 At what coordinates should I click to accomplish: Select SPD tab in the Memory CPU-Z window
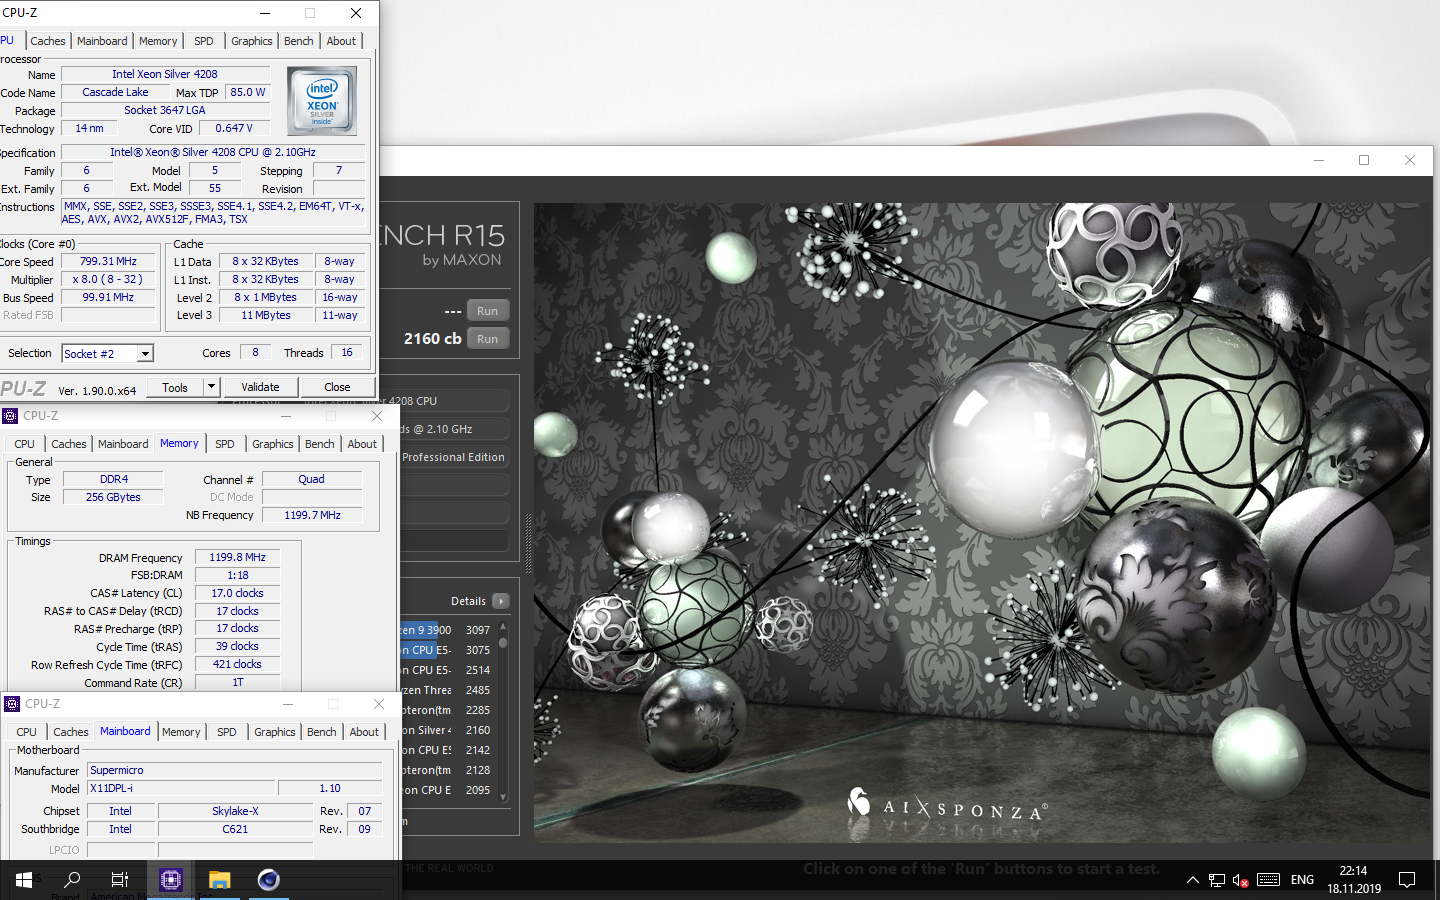point(225,444)
